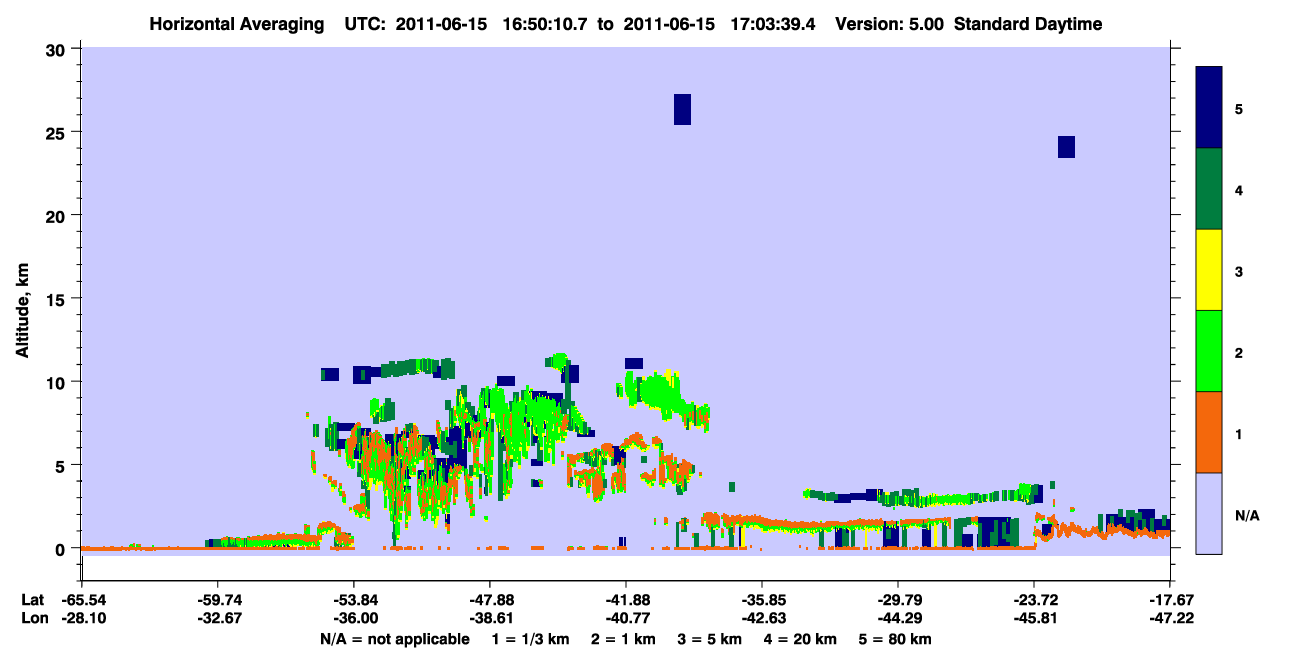Click the isolated dark blue block near 26 km
1300x667 pixels.
point(682,109)
